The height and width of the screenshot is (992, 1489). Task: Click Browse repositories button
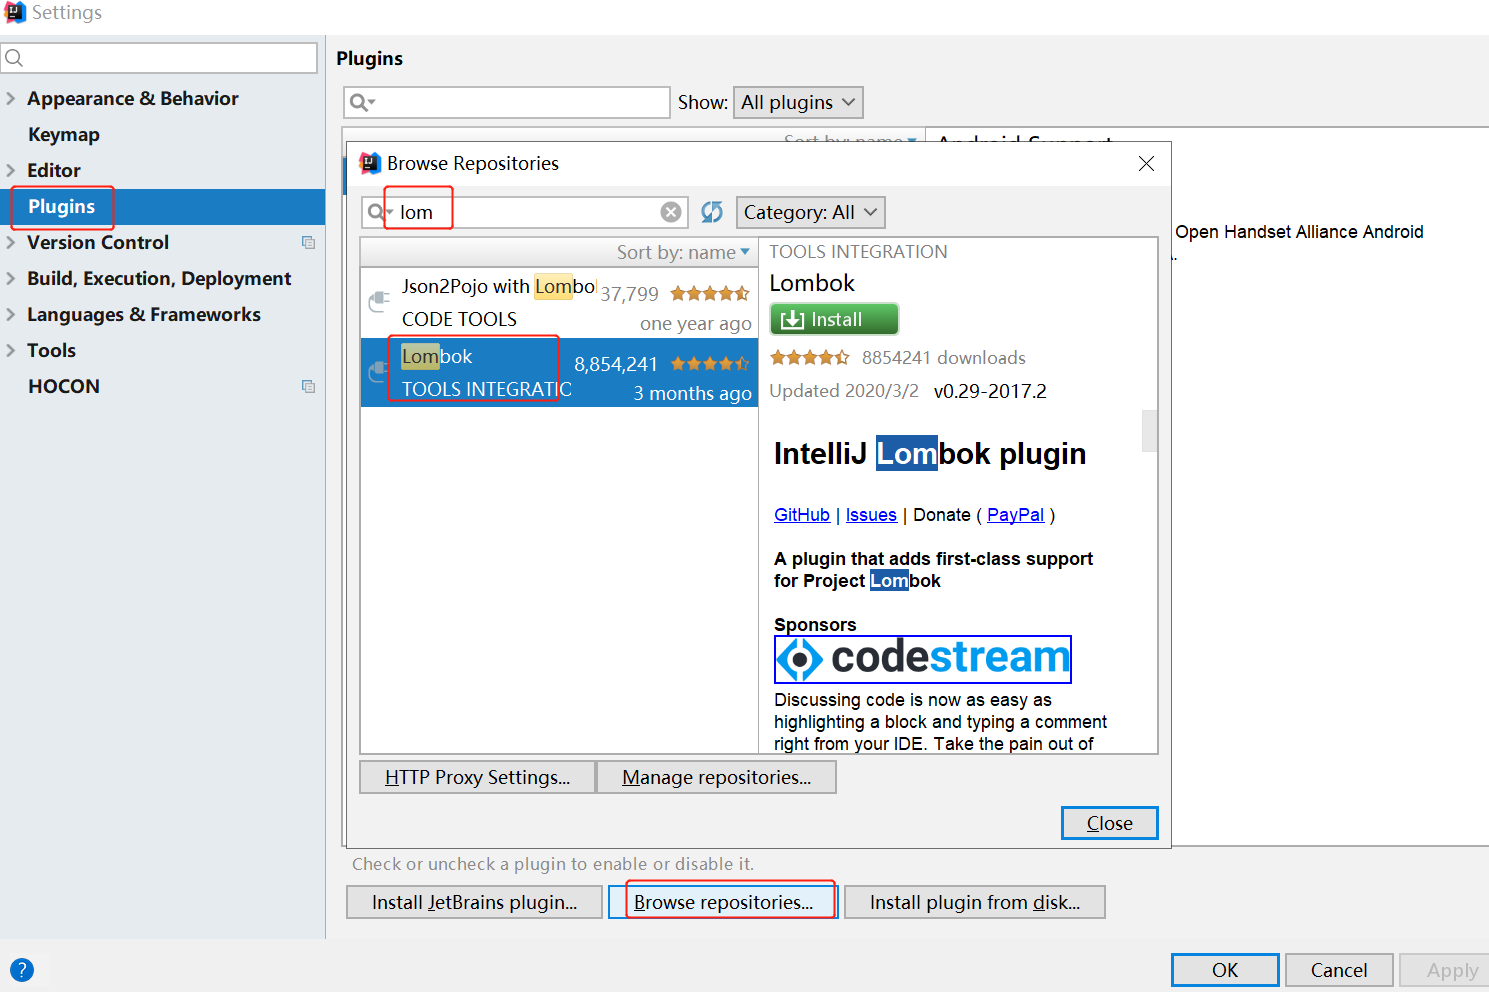[x=723, y=902]
